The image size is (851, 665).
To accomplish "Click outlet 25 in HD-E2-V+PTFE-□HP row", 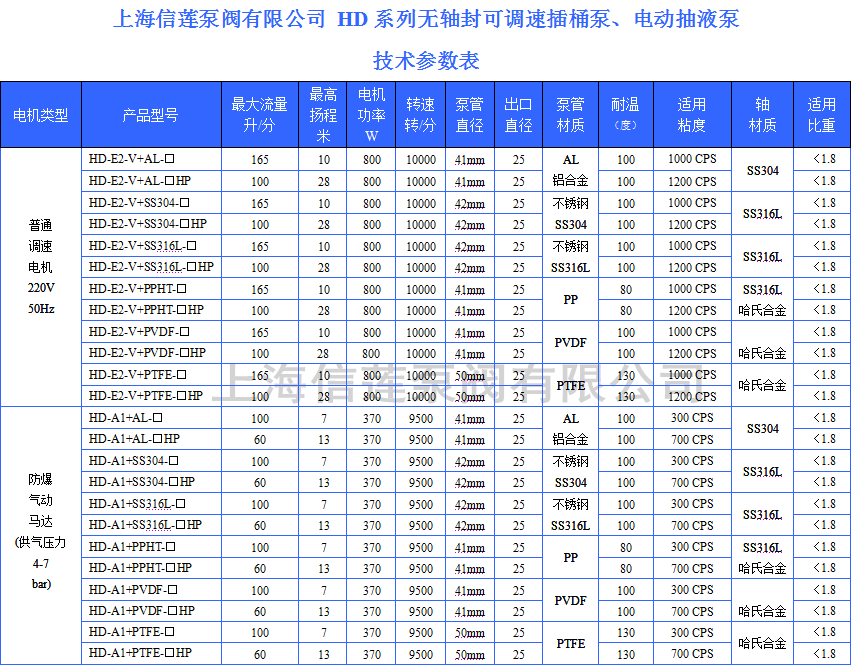I will click(519, 396).
